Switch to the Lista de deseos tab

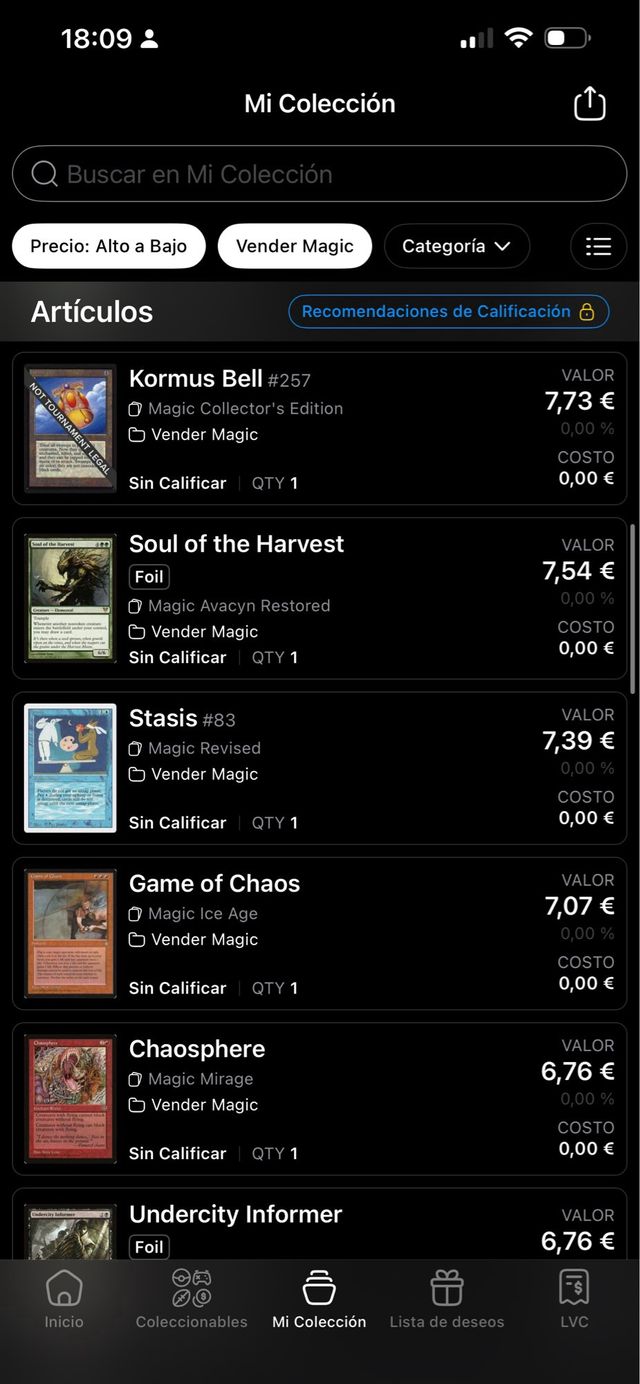coord(446,1288)
